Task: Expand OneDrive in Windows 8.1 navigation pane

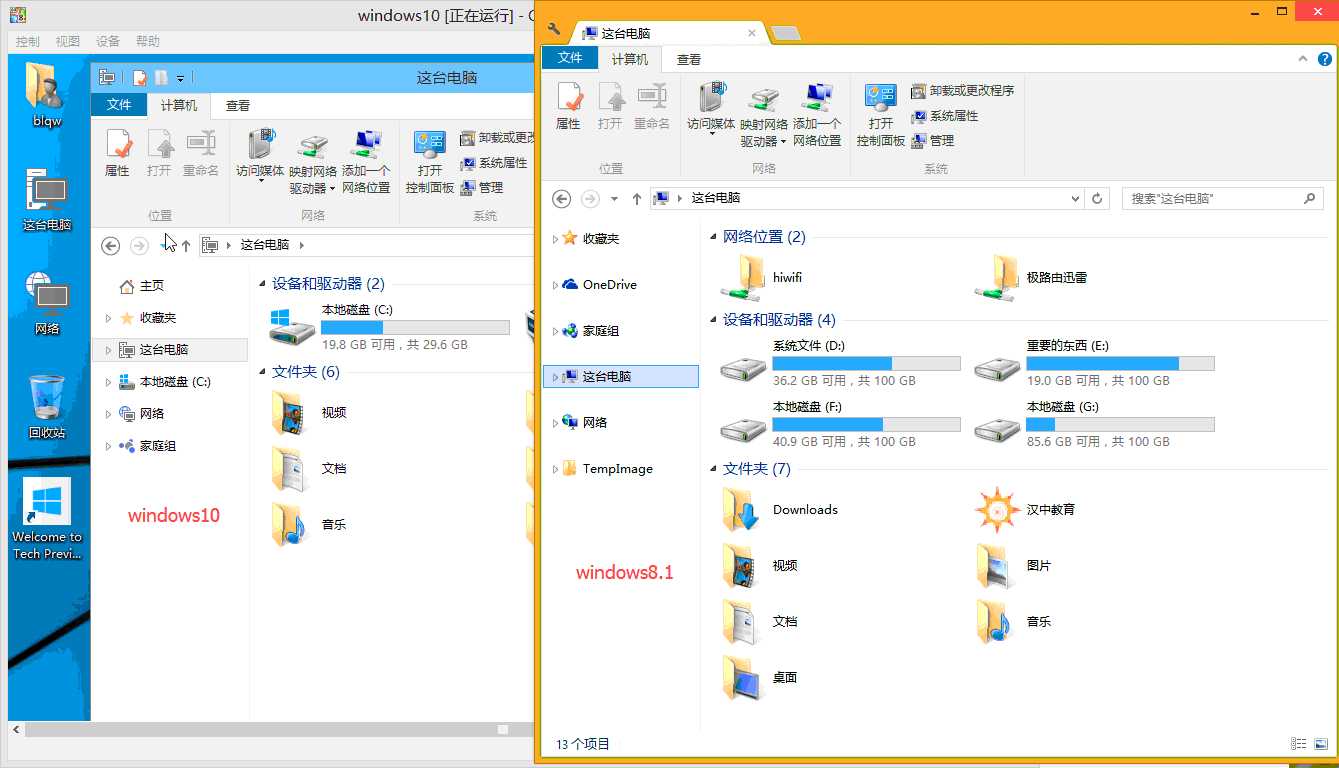Action: (x=555, y=285)
